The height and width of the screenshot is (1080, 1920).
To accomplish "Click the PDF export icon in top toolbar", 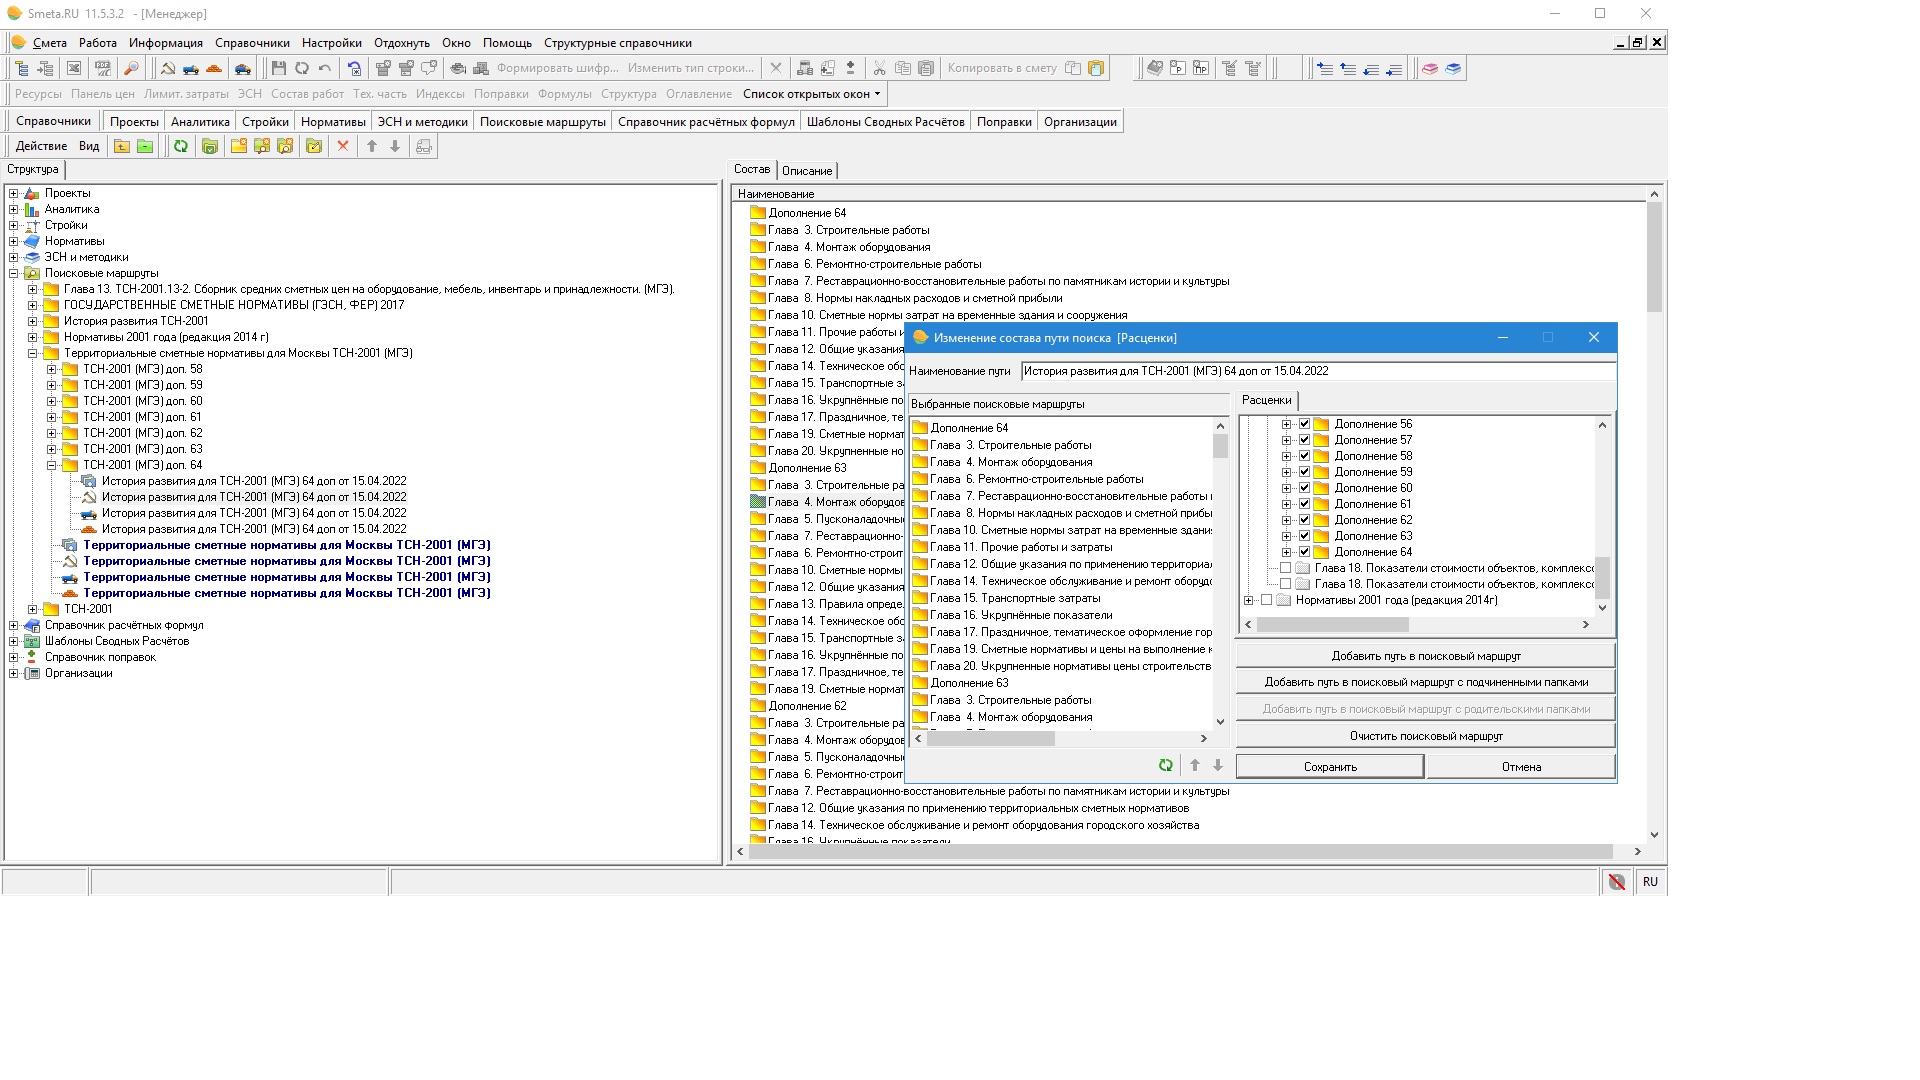I will 102,68.
